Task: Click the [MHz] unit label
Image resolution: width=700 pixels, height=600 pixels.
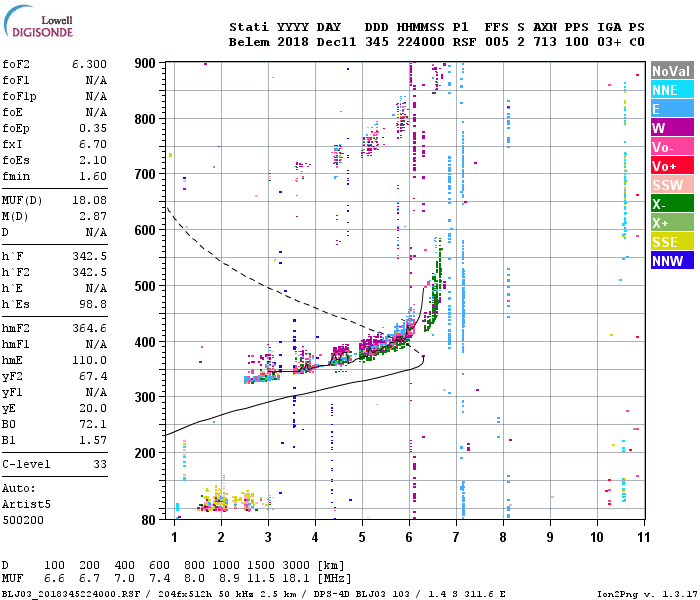Action: click(334, 579)
